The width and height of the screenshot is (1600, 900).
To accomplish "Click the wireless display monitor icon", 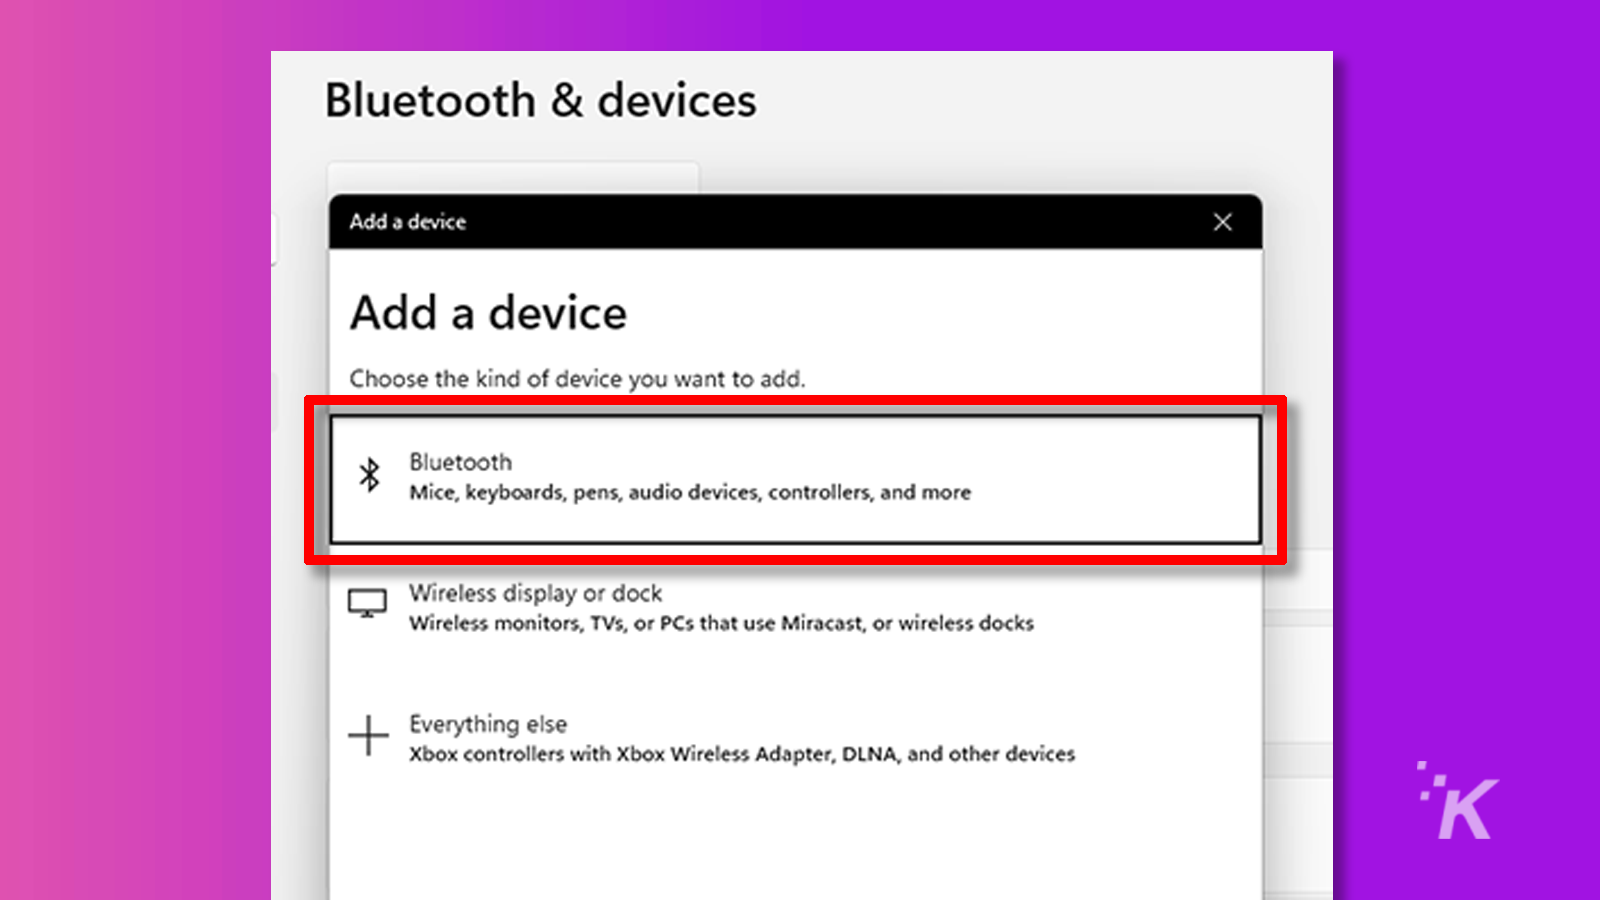I will [367, 604].
